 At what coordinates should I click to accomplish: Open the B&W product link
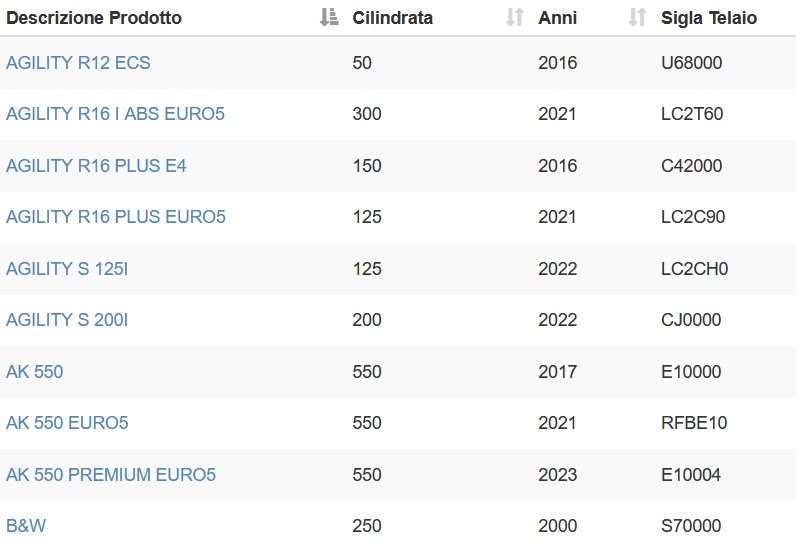(x=26, y=526)
